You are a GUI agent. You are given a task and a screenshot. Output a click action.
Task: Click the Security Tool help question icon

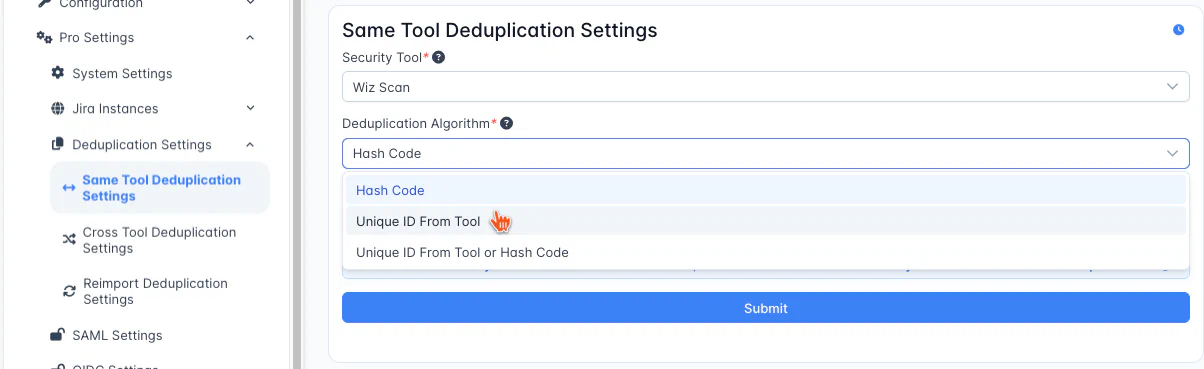tap(438, 58)
